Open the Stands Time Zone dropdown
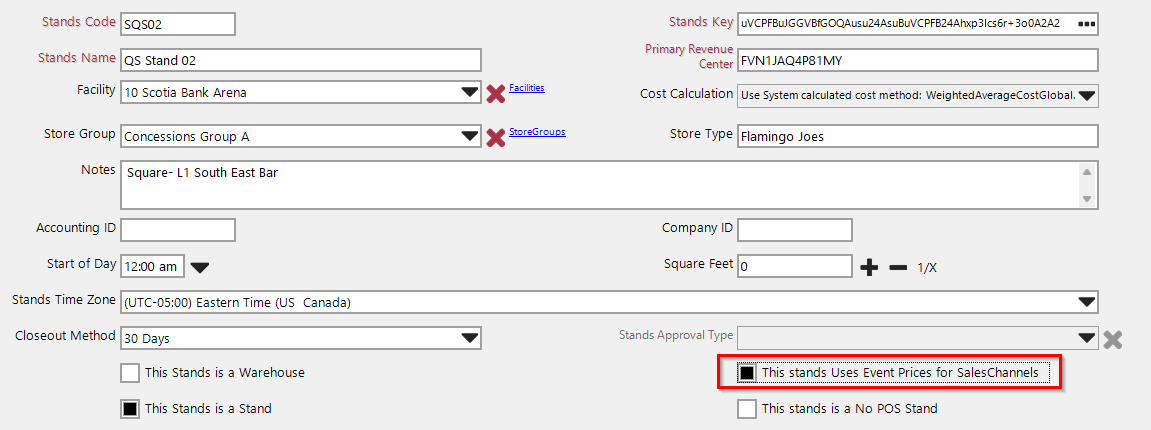Viewport: 1151px width, 430px height. [x=1087, y=302]
